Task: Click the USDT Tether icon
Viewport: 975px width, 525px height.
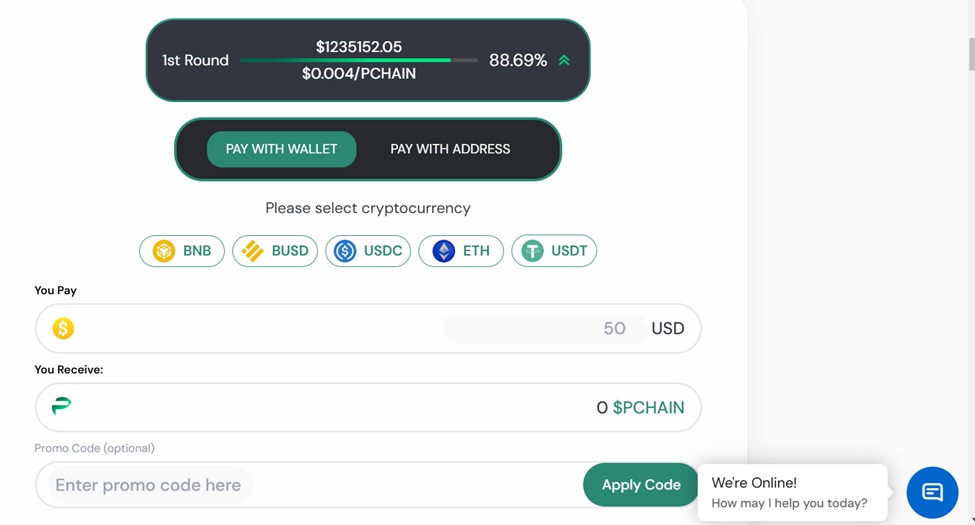Action: (532, 251)
